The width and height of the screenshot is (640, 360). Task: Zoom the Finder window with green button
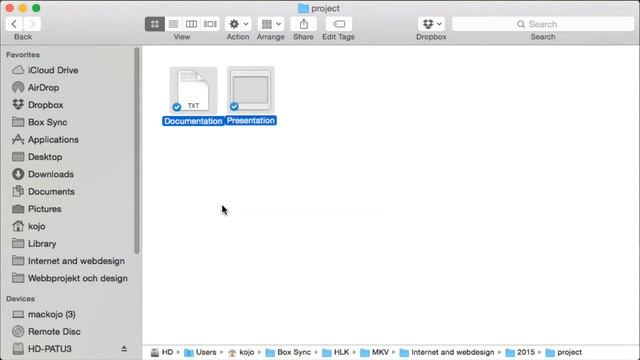[36, 8]
